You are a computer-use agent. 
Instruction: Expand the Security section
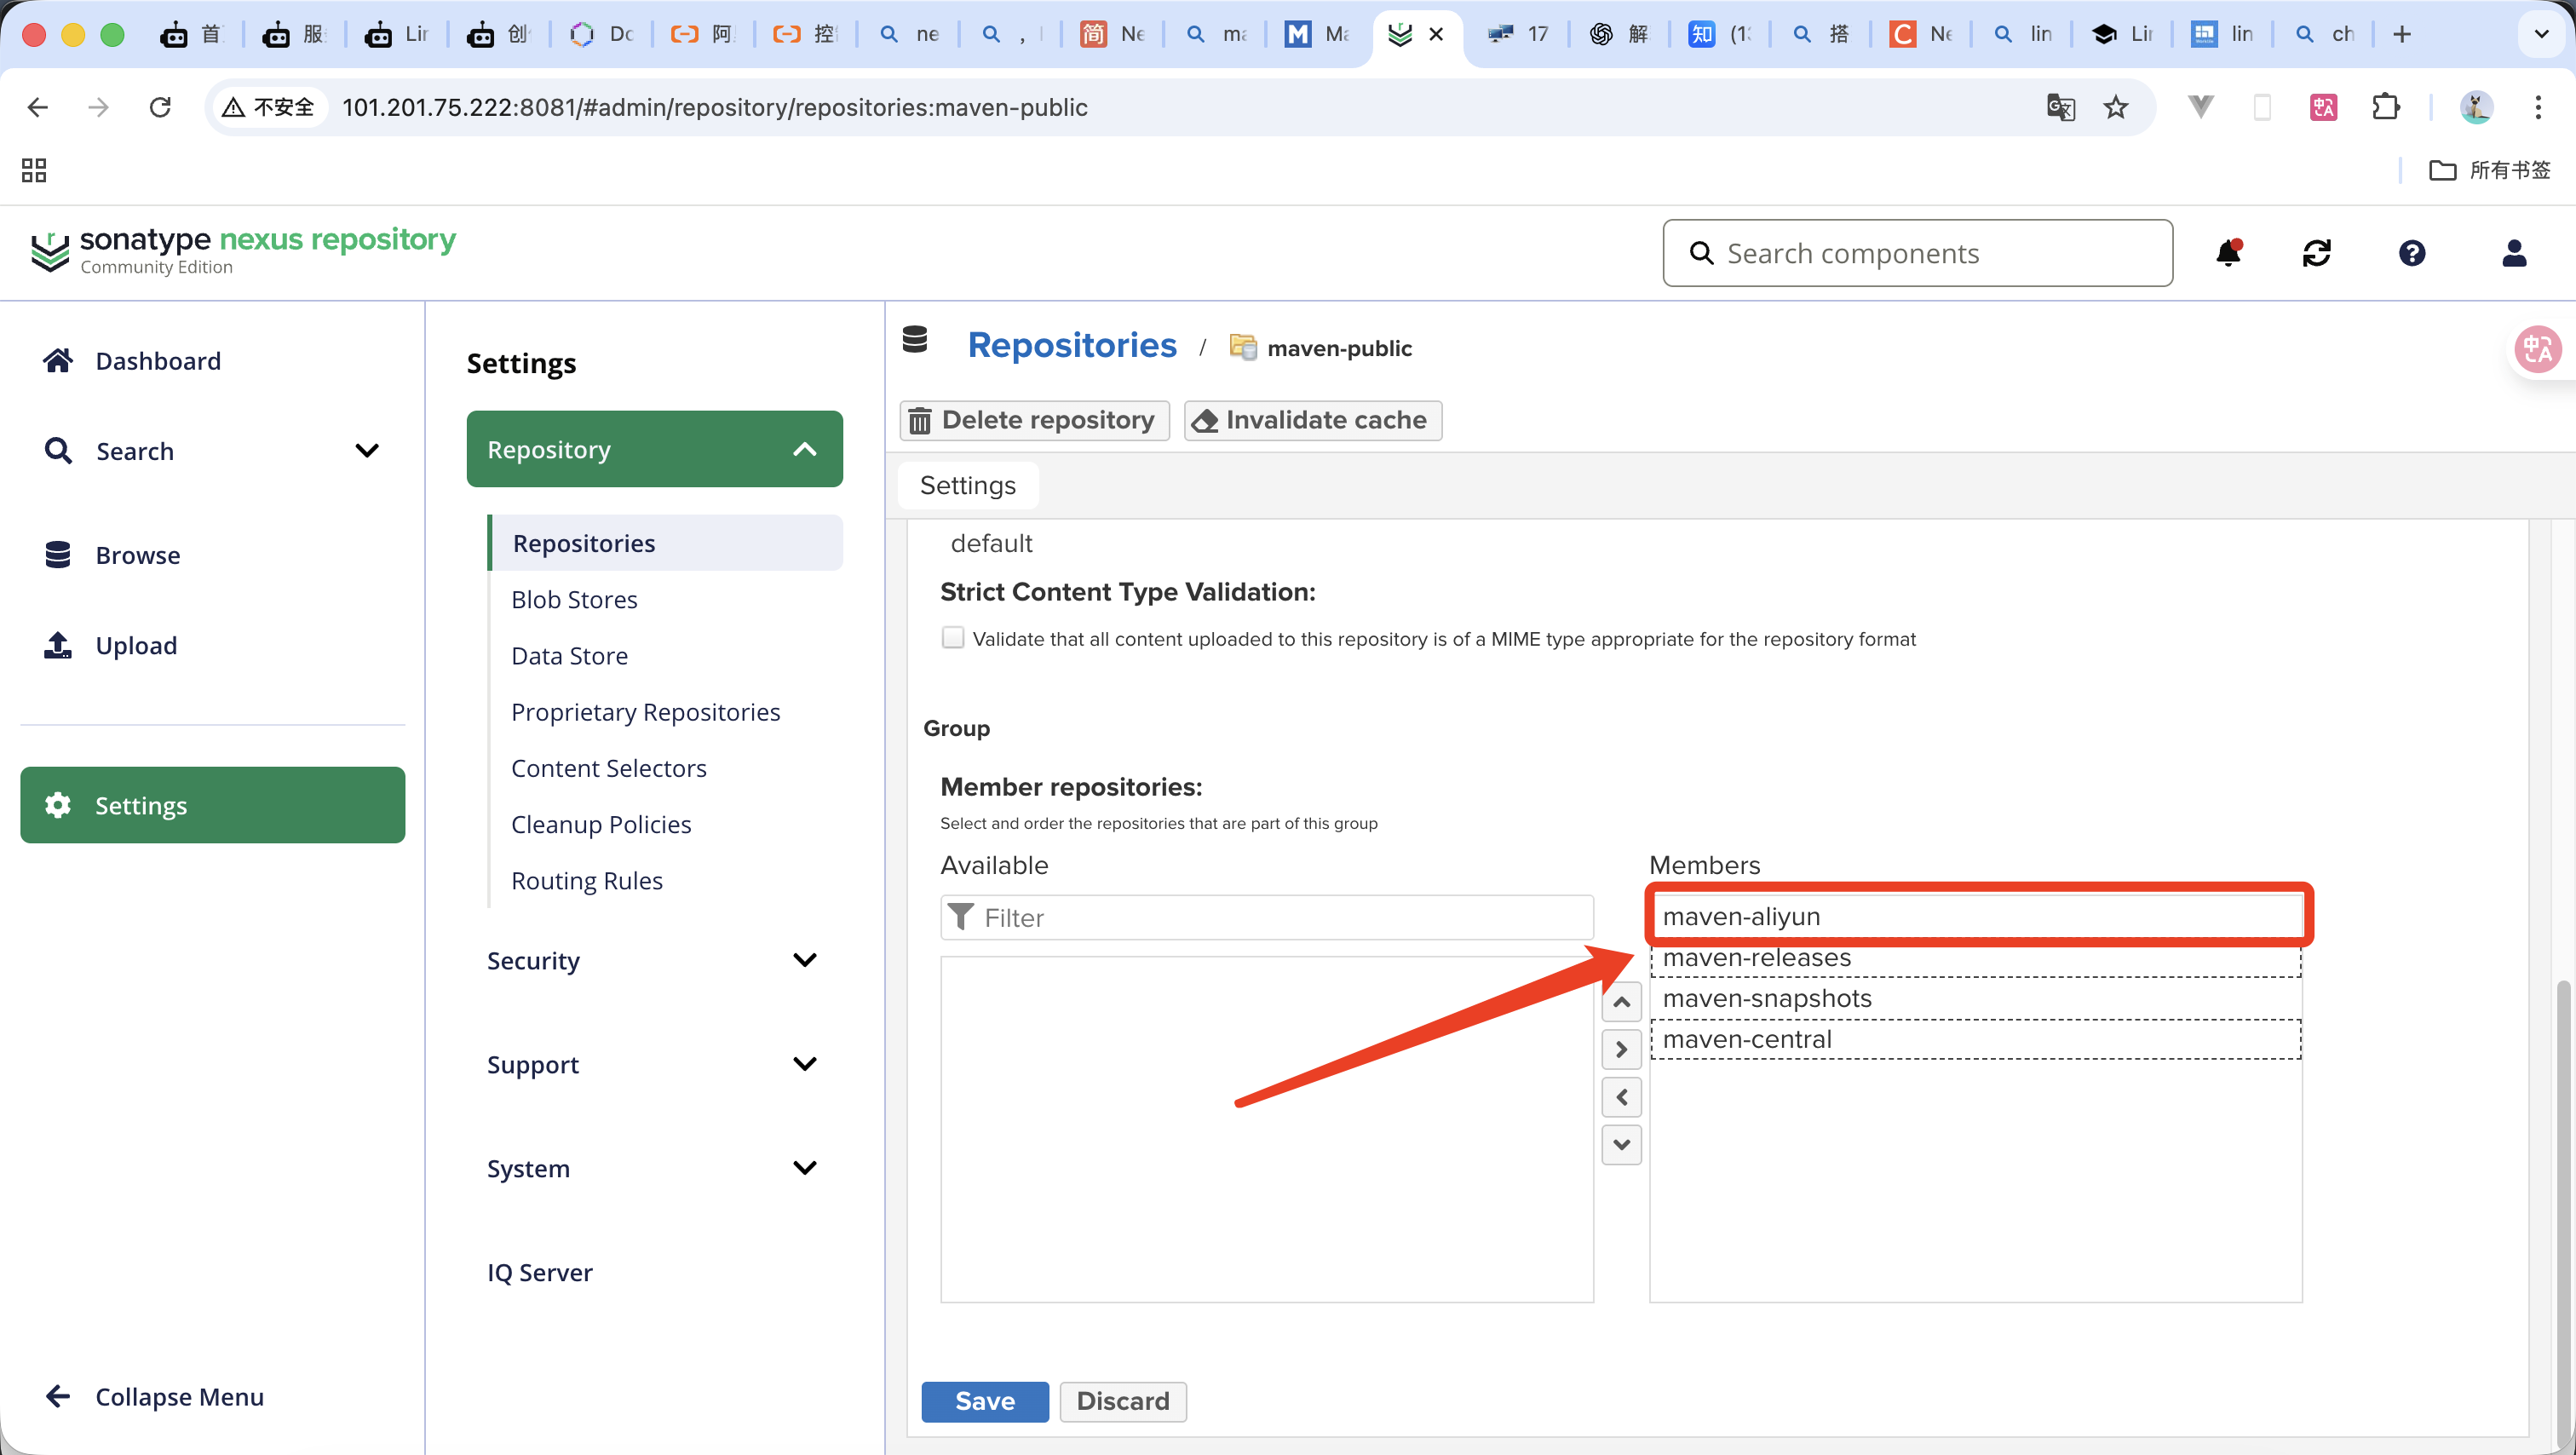(805, 960)
